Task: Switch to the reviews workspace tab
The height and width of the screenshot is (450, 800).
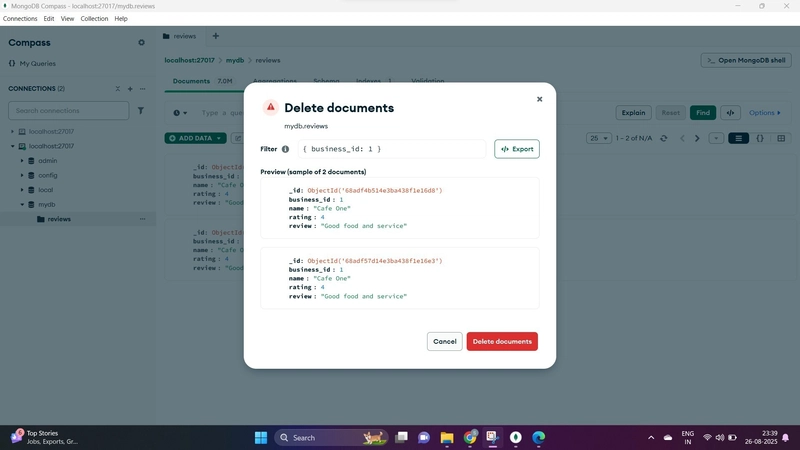Action: pos(180,36)
